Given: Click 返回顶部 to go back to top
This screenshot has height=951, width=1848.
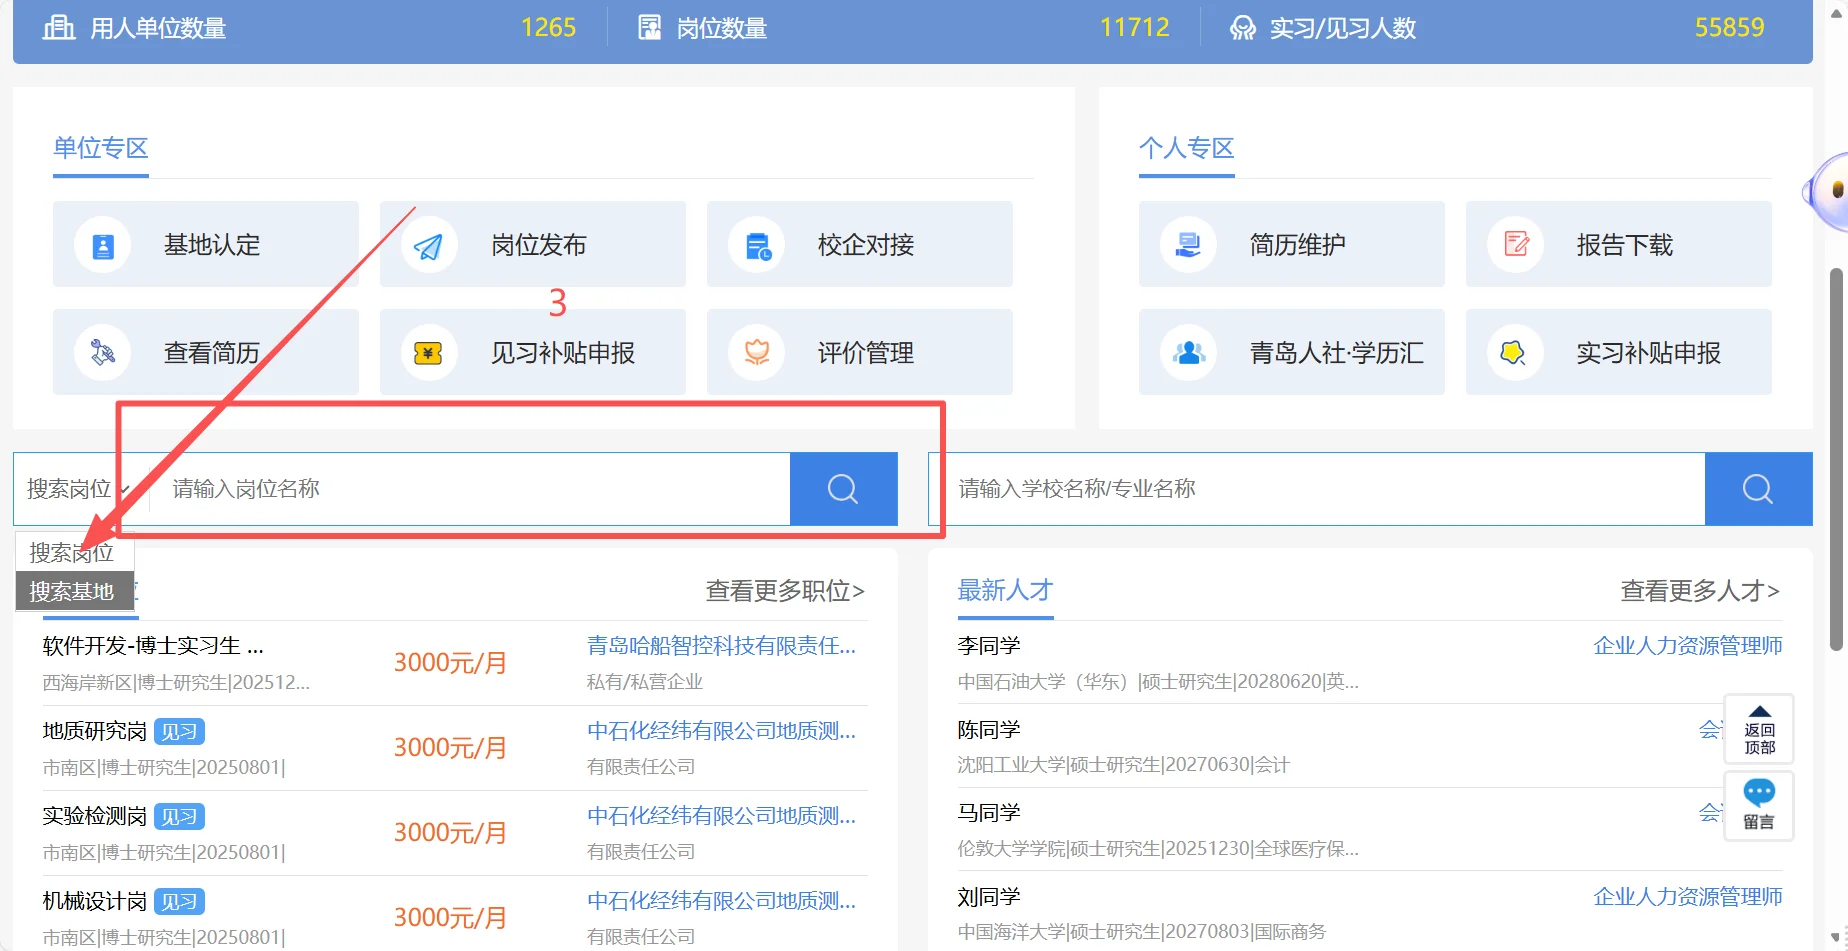Looking at the screenshot, I should (1759, 729).
